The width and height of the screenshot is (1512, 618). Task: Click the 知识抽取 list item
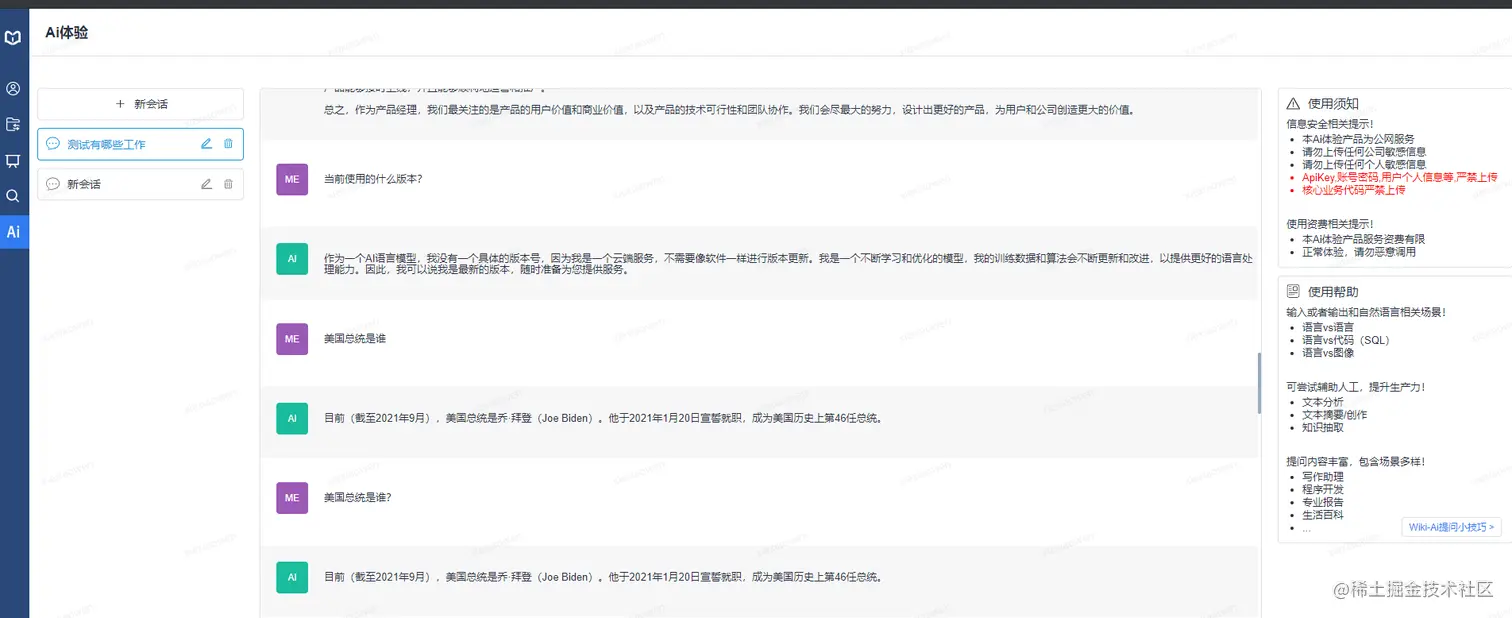[x=1323, y=427]
